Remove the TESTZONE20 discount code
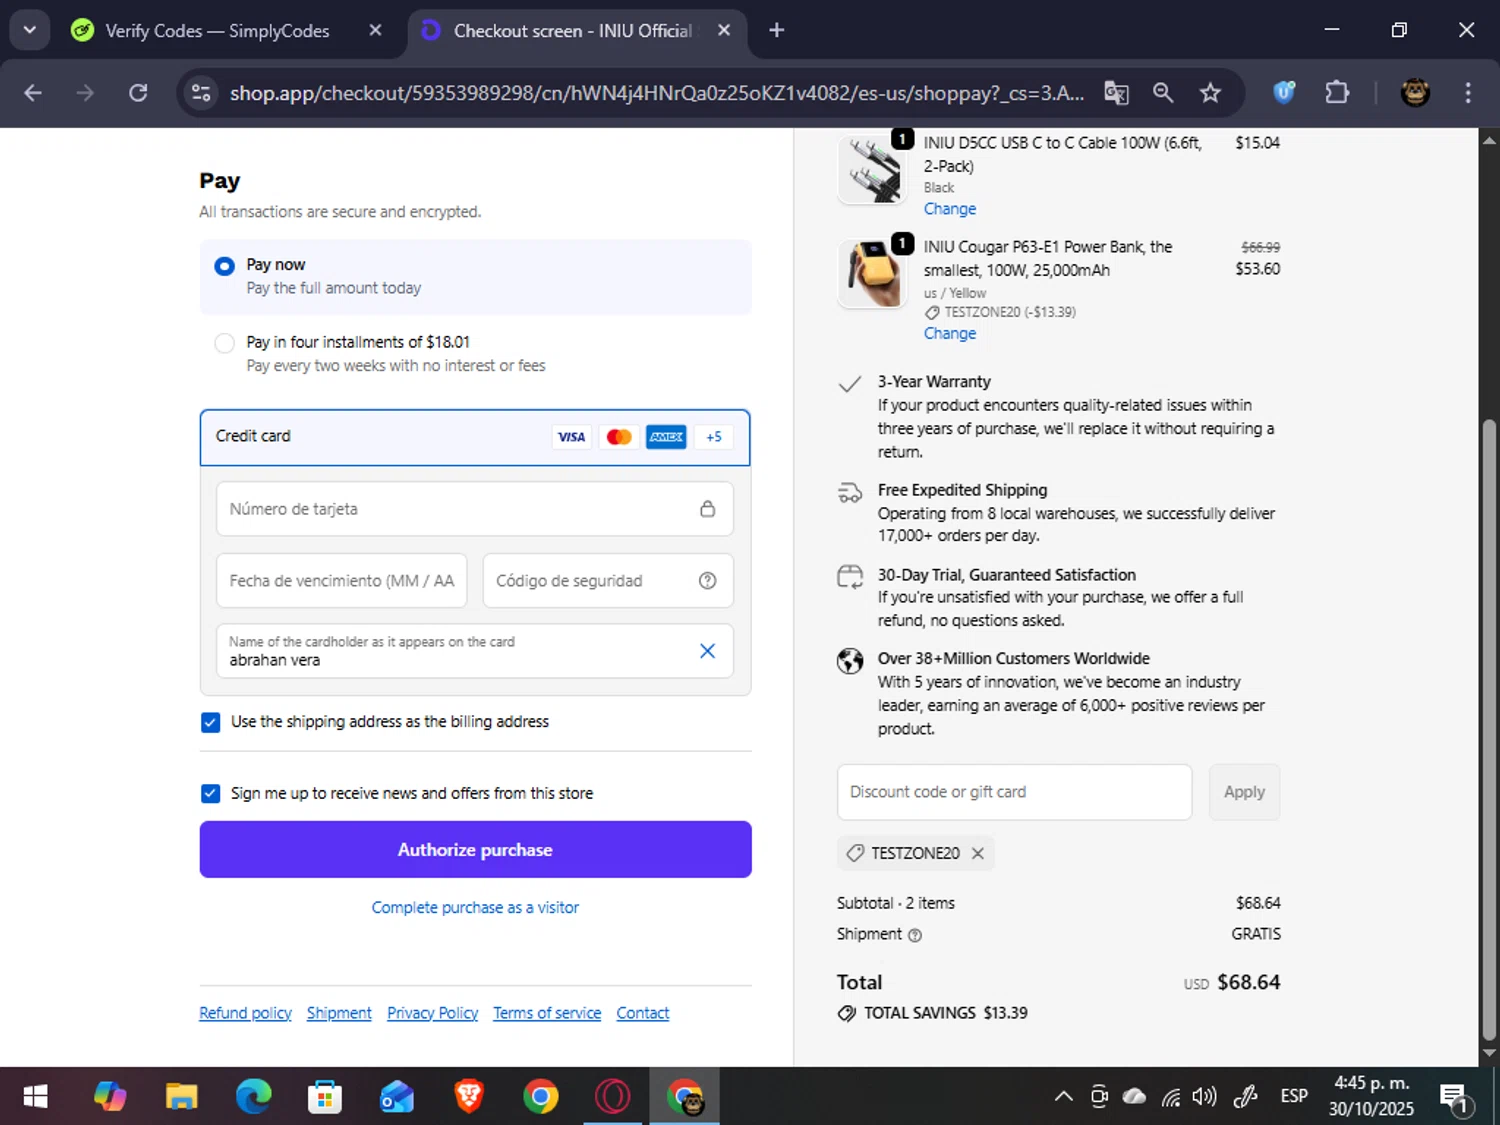This screenshot has width=1500, height=1125. coord(978,853)
